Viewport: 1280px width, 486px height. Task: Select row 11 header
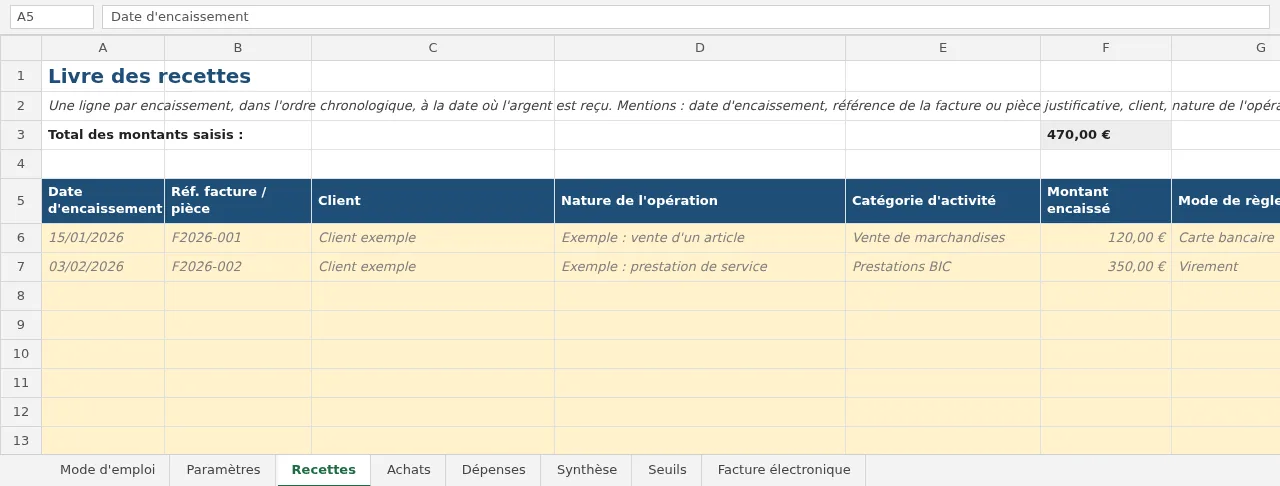pos(21,383)
